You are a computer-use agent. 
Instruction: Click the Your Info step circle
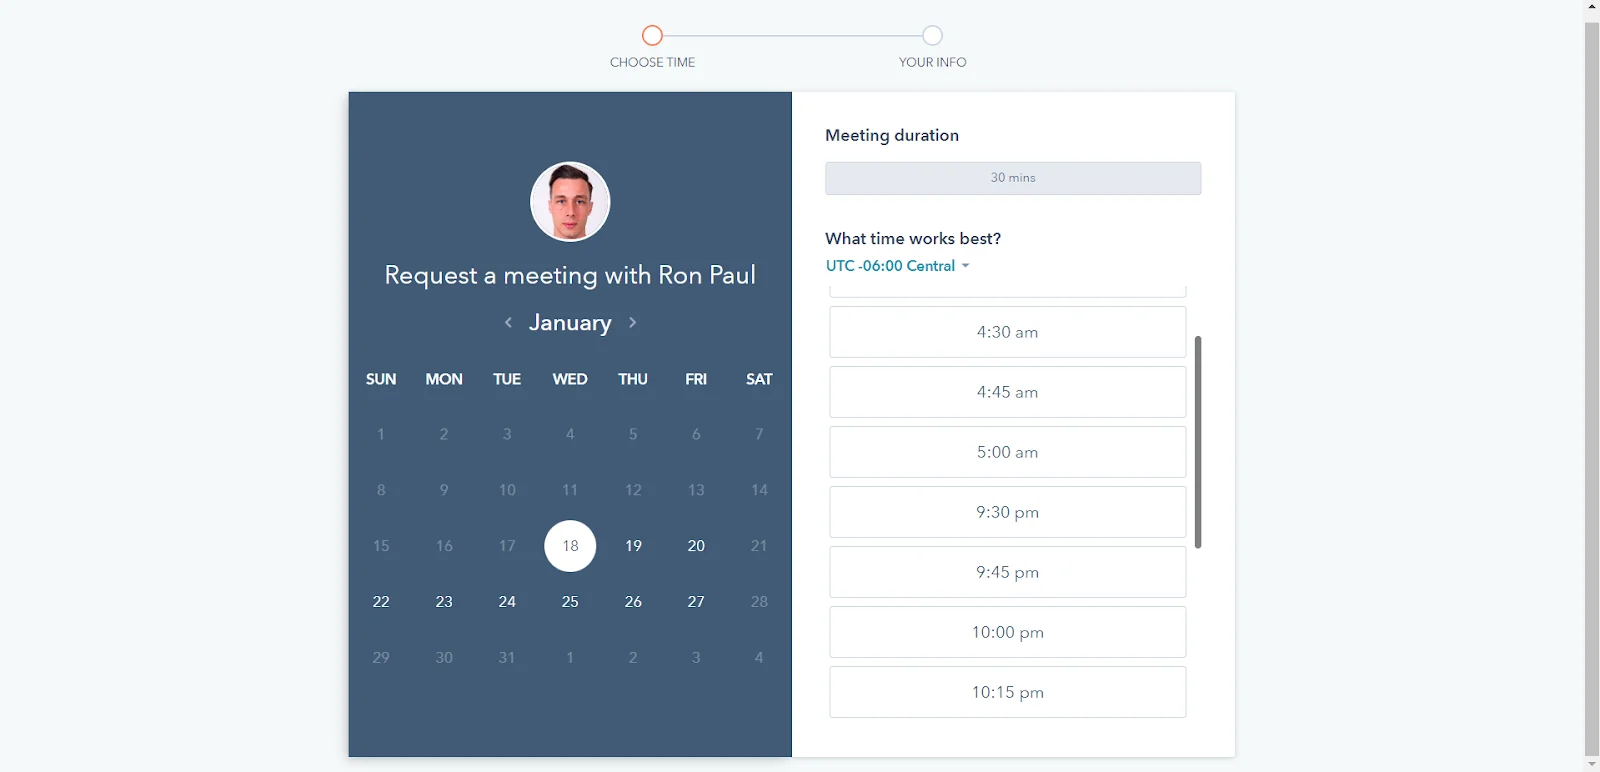pyautogui.click(x=932, y=36)
